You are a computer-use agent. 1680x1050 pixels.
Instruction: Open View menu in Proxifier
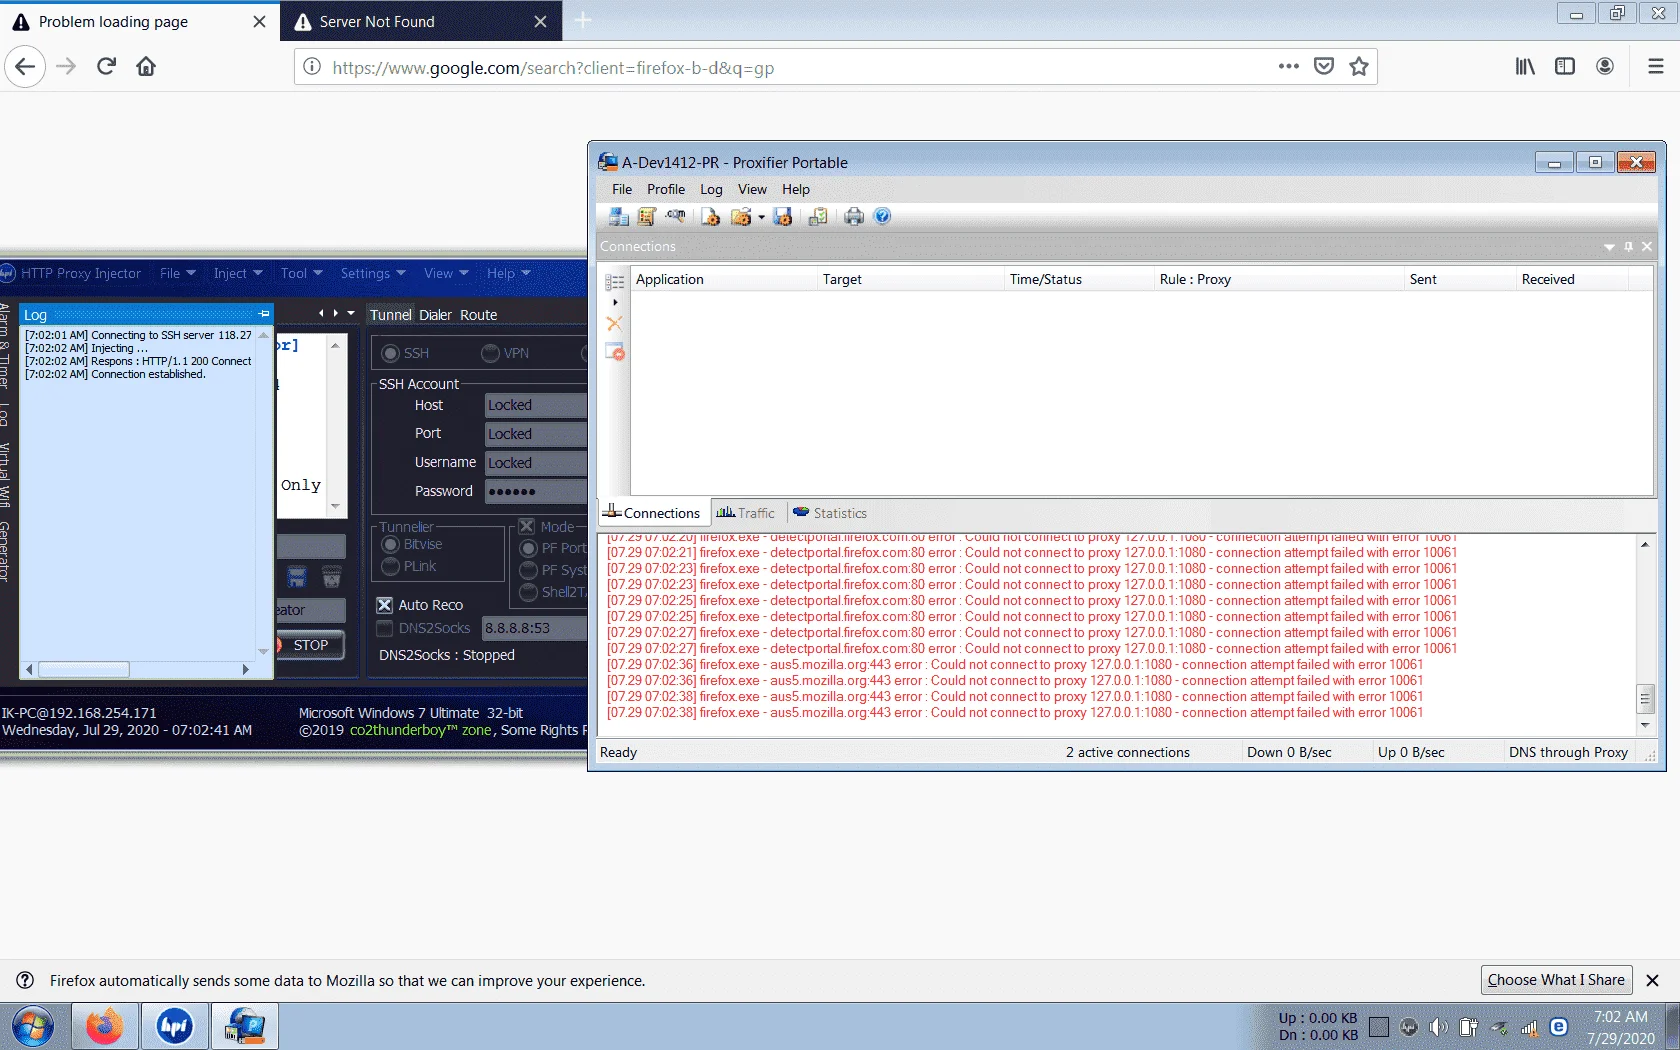(752, 189)
